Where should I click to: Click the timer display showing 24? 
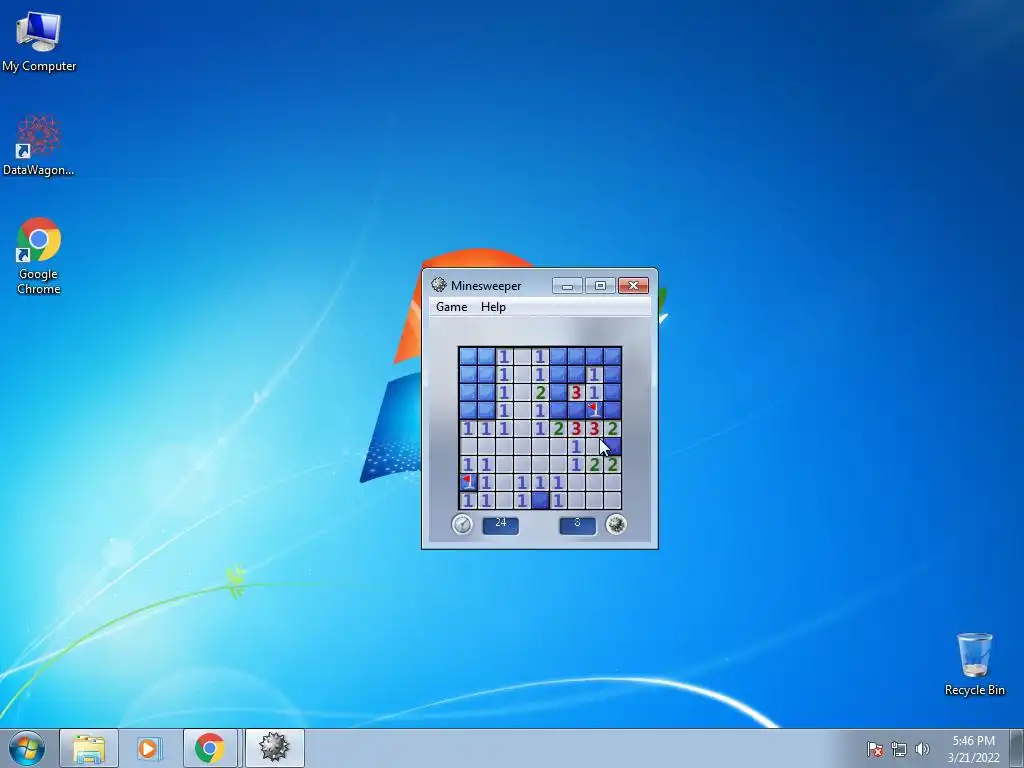click(501, 525)
